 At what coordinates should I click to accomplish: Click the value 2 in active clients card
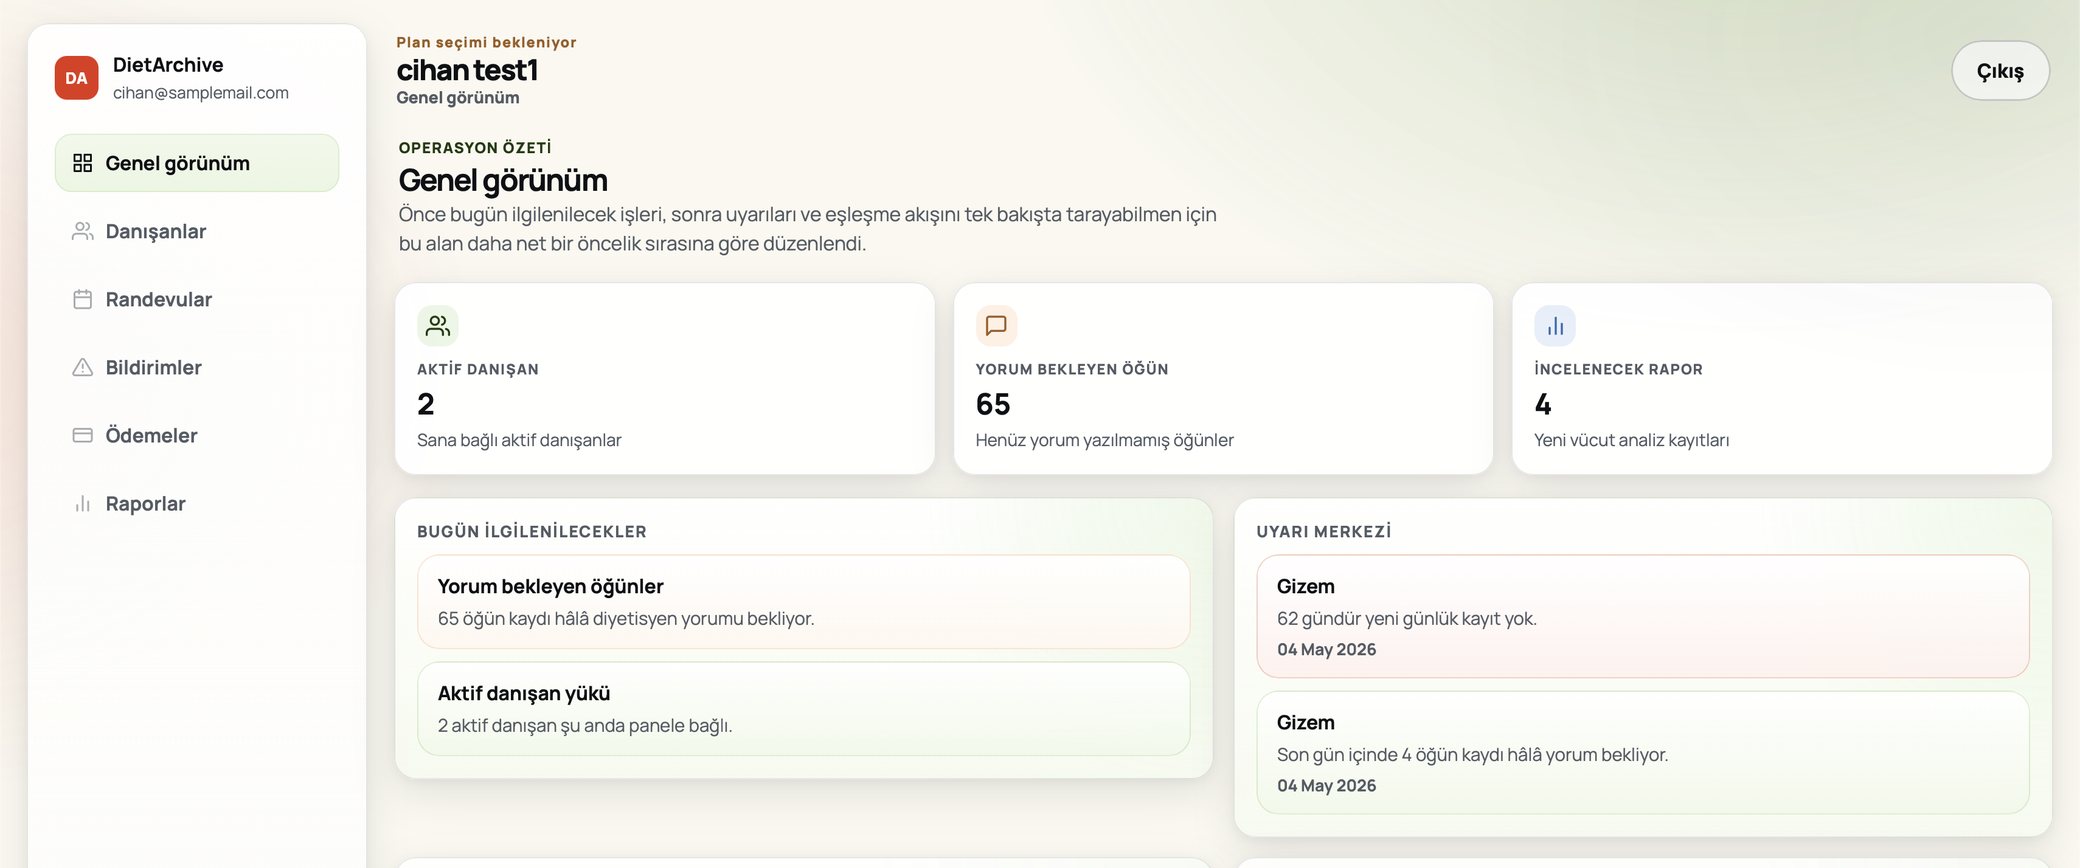pyautogui.click(x=426, y=404)
